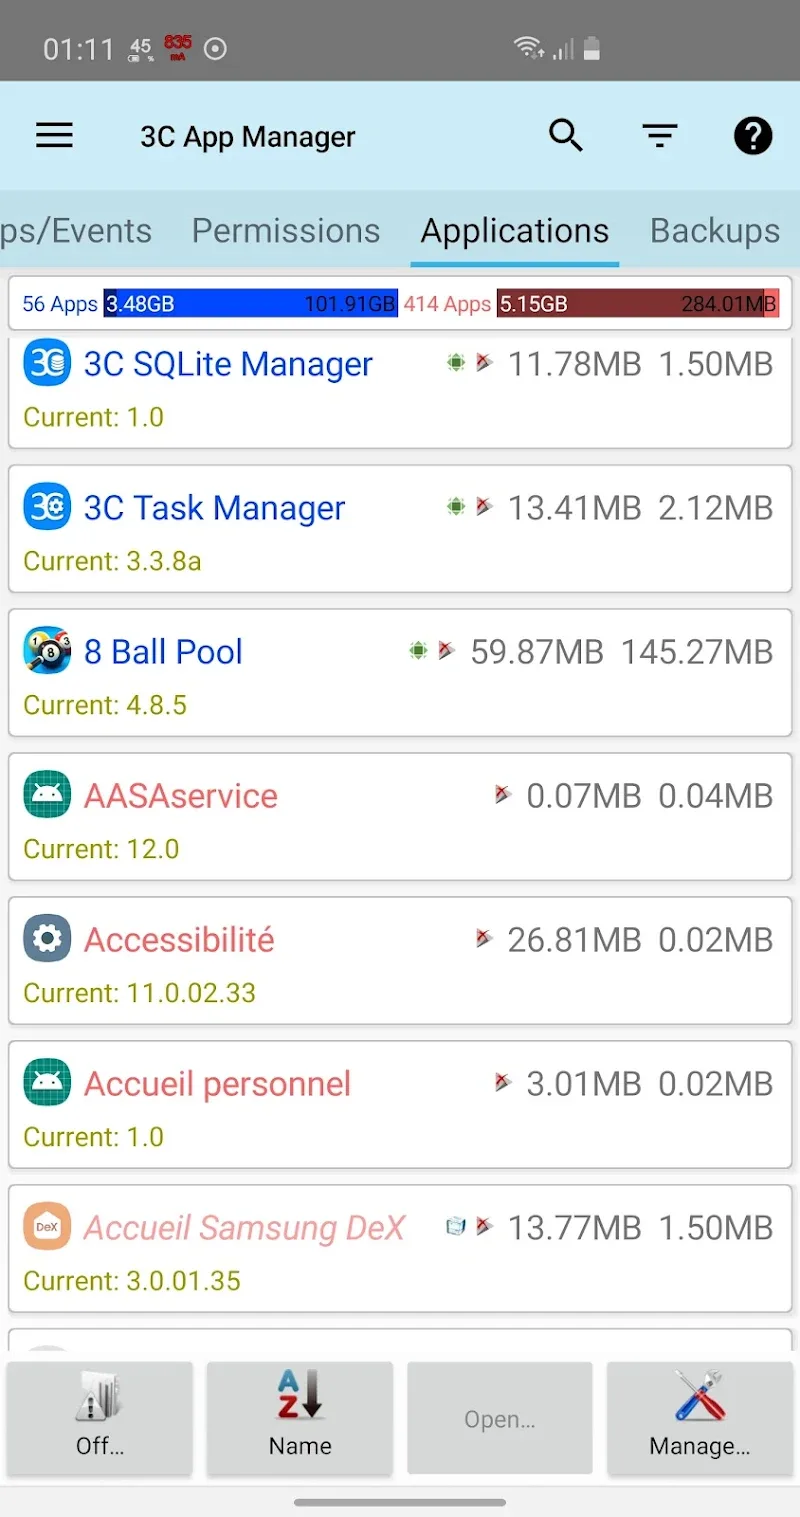Tap the AASAservice Android icon

(x=47, y=795)
